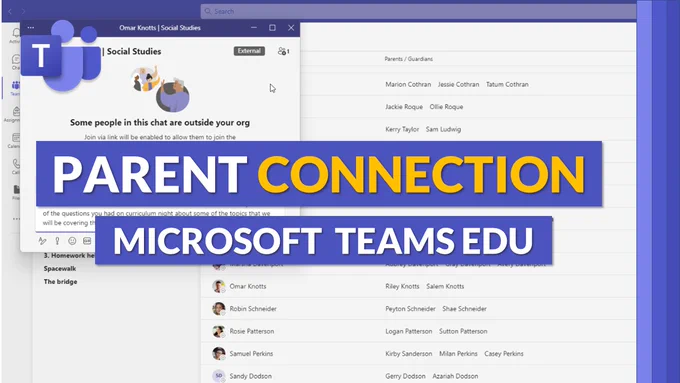Click the message compose text area

coord(160,219)
